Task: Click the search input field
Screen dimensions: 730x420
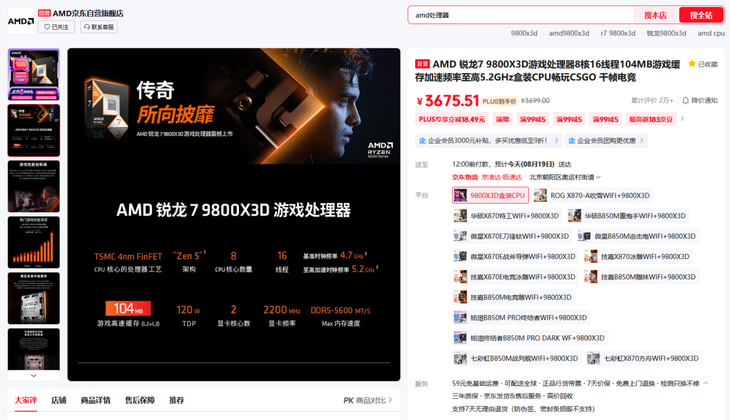Action: pyautogui.click(x=520, y=15)
